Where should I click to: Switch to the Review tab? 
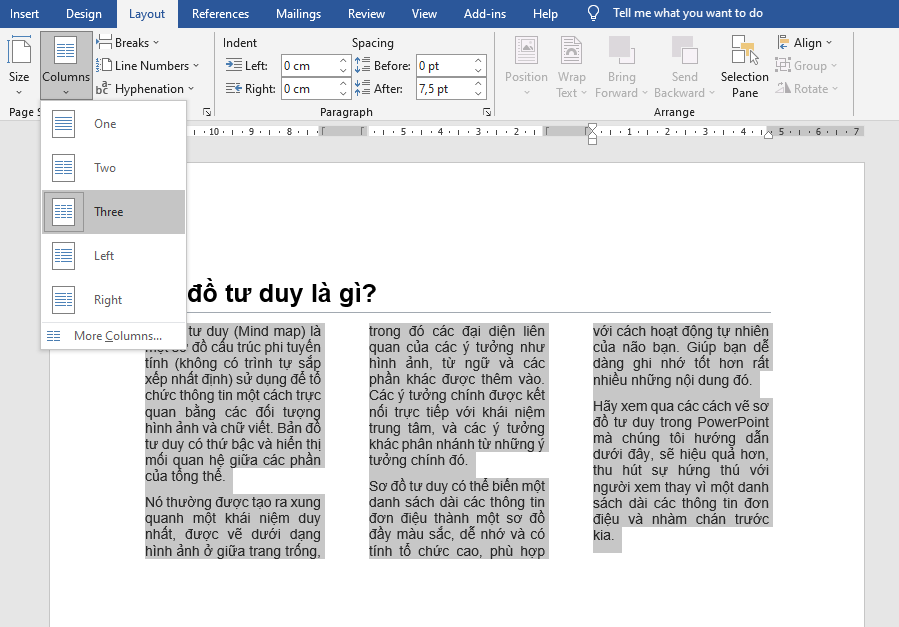click(x=365, y=14)
